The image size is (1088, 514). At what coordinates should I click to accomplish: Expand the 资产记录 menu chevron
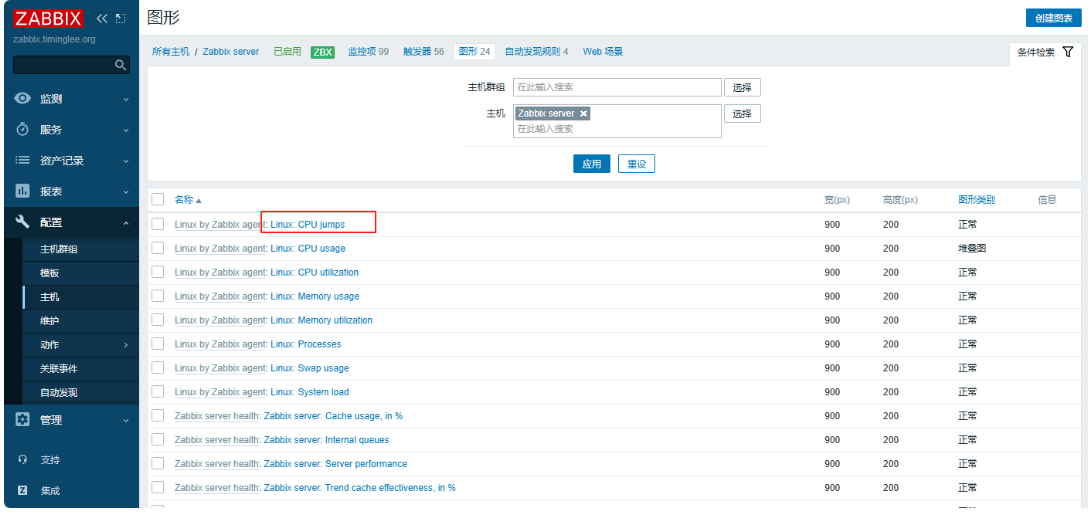click(126, 161)
